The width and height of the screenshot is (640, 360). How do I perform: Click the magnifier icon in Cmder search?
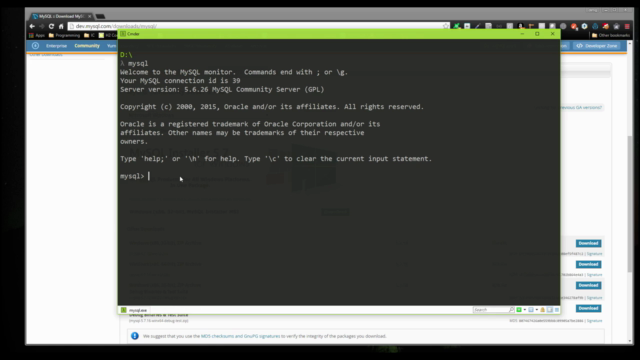511,310
